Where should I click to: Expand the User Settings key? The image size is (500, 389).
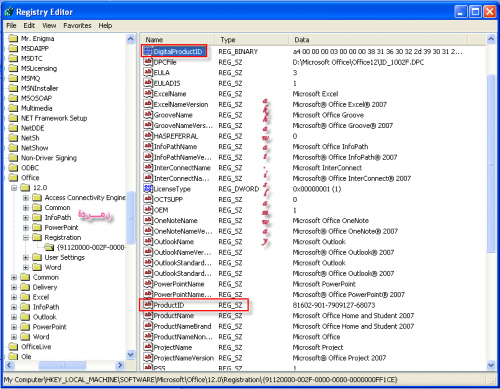(26, 257)
